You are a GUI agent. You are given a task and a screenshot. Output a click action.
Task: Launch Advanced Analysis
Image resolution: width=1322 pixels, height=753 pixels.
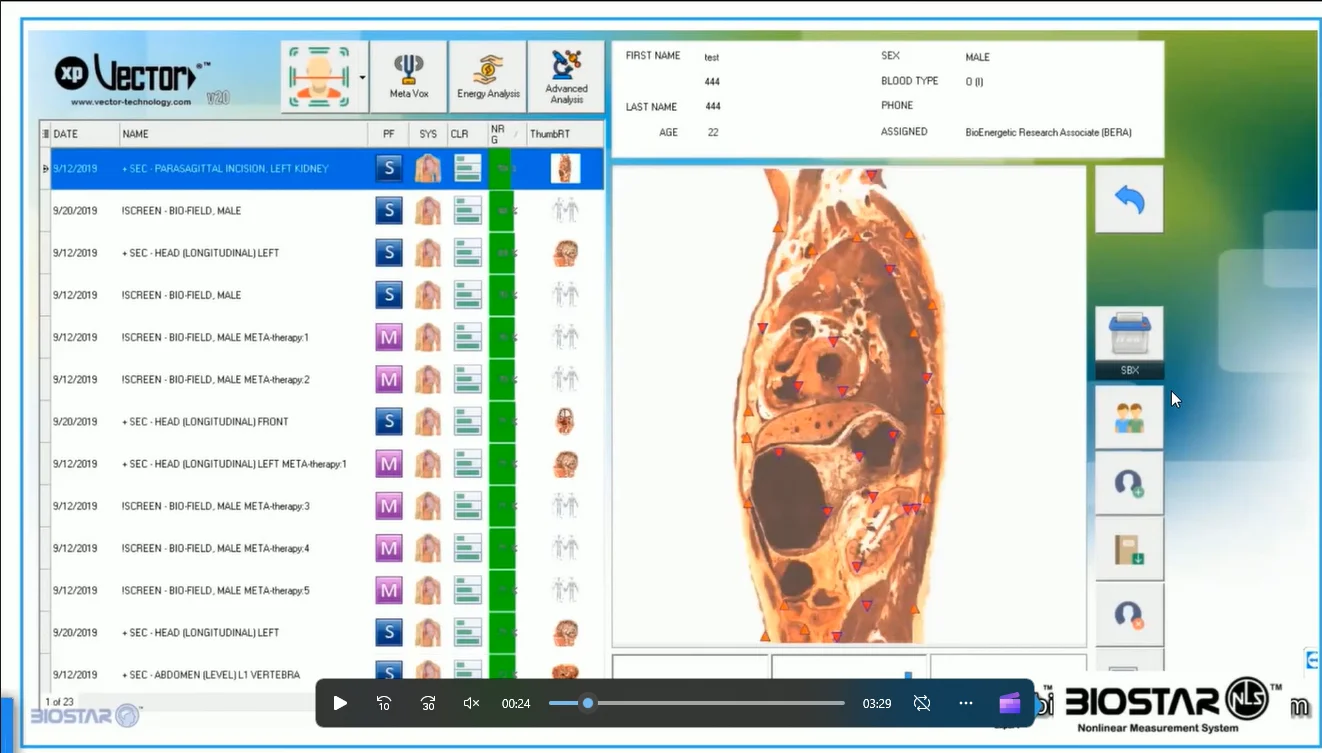(x=566, y=77)
